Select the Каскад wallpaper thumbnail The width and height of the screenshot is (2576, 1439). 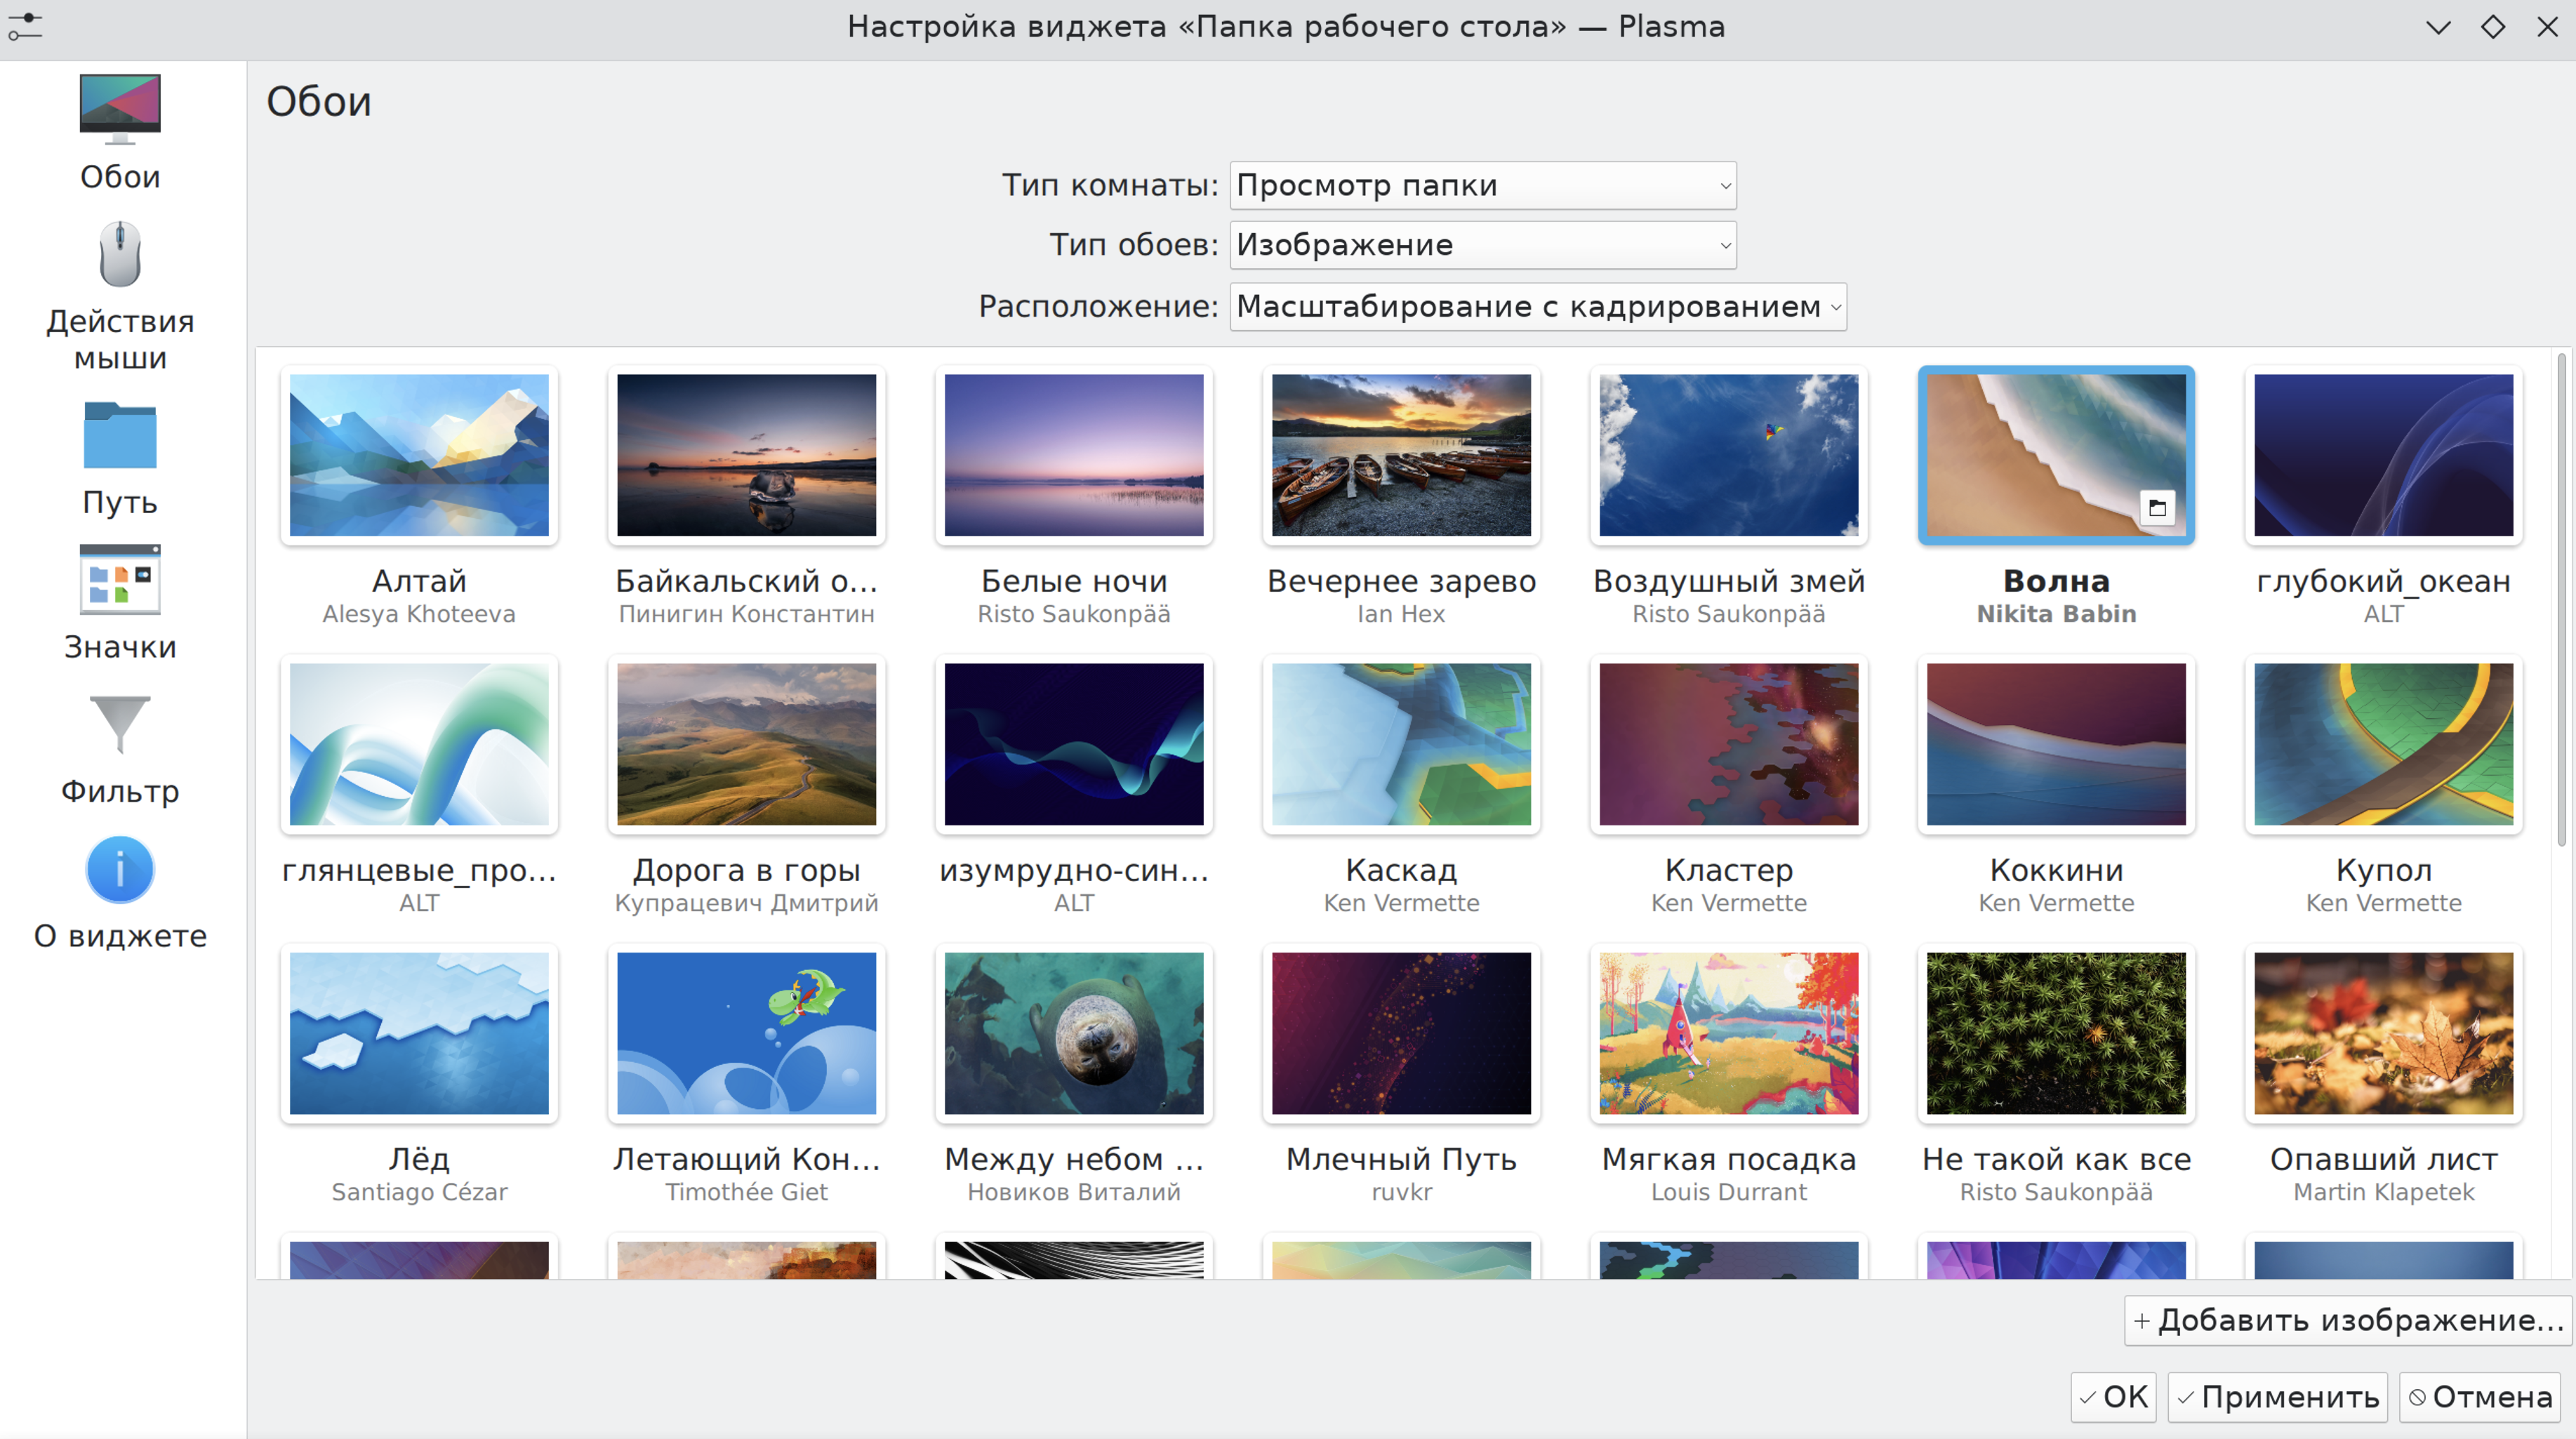1401,744
